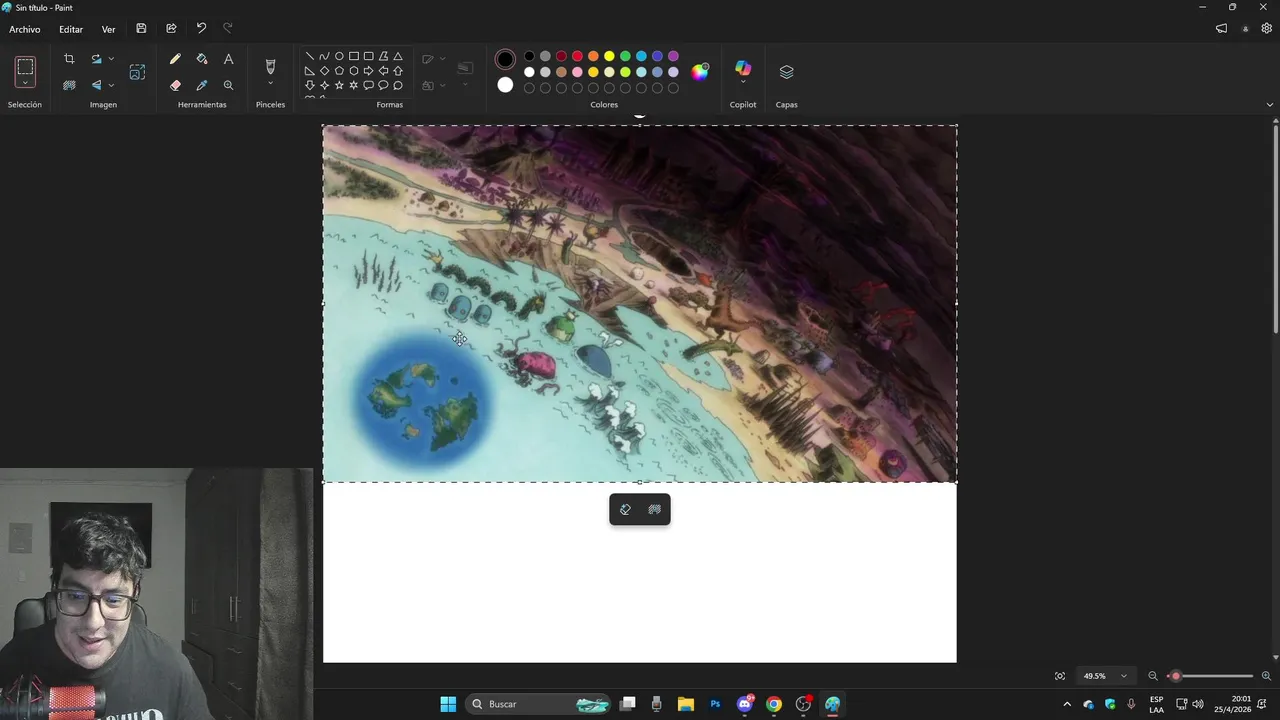Viewport: 1280px width, 720px height.
Task: Click the Rotate image icon
Action: point(96,59)
